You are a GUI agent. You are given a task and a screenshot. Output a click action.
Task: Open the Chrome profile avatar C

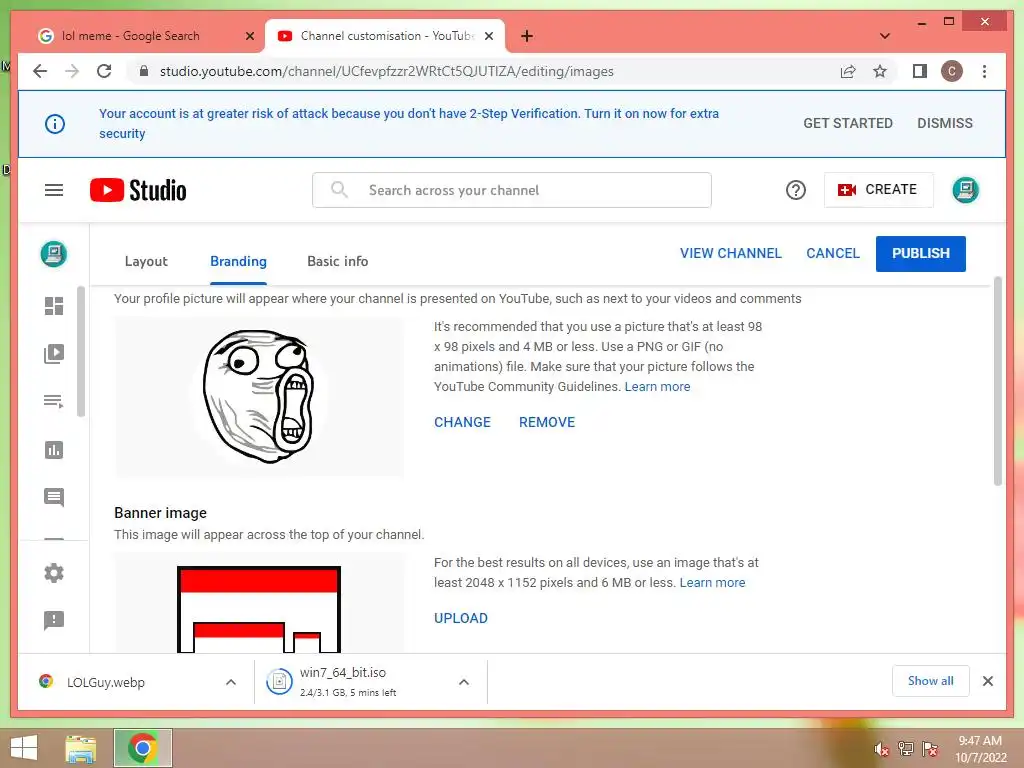tap(952, 71)
